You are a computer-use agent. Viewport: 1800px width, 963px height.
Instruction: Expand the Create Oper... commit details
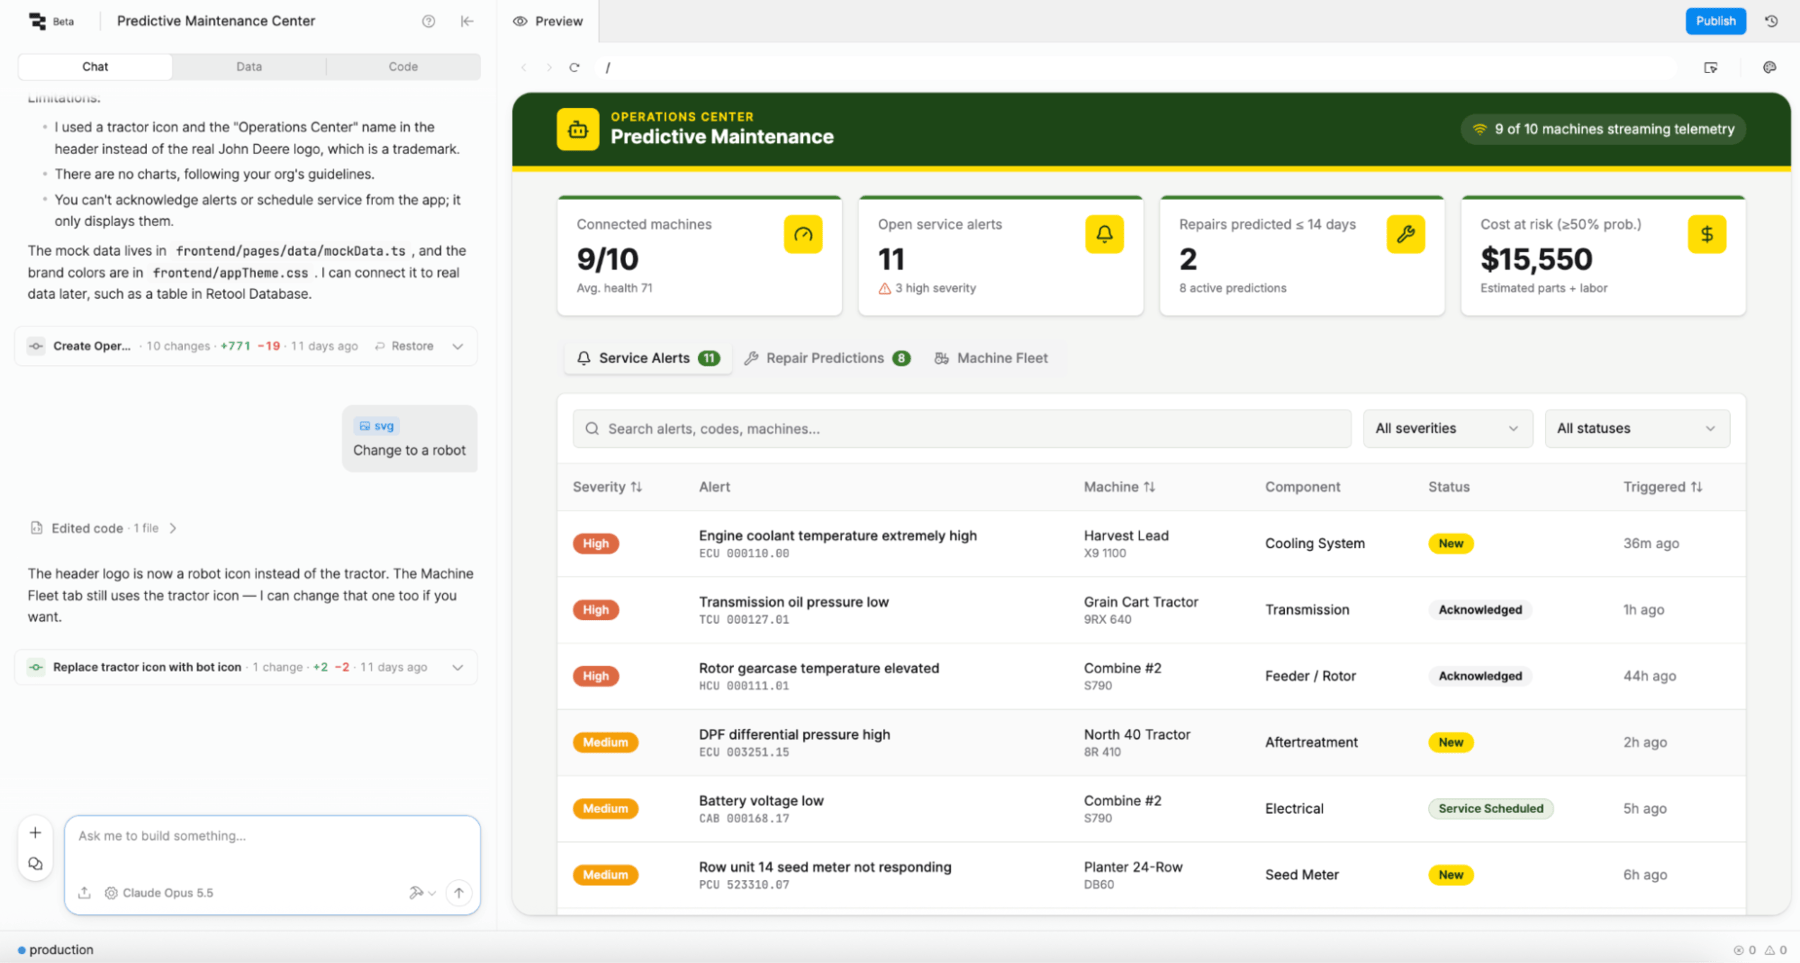tap(458, 346)
